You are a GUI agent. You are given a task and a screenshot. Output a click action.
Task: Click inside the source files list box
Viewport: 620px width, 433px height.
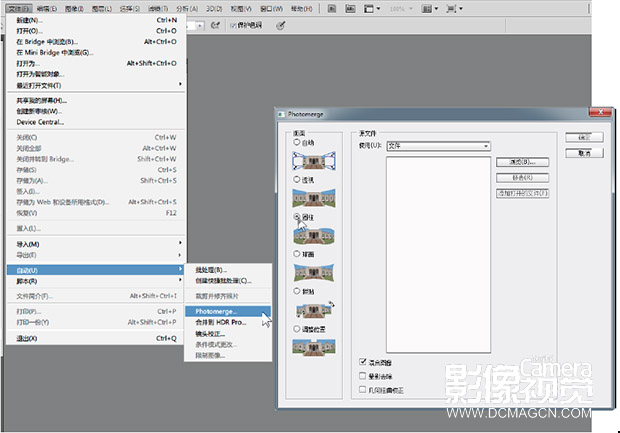(439, 255)
